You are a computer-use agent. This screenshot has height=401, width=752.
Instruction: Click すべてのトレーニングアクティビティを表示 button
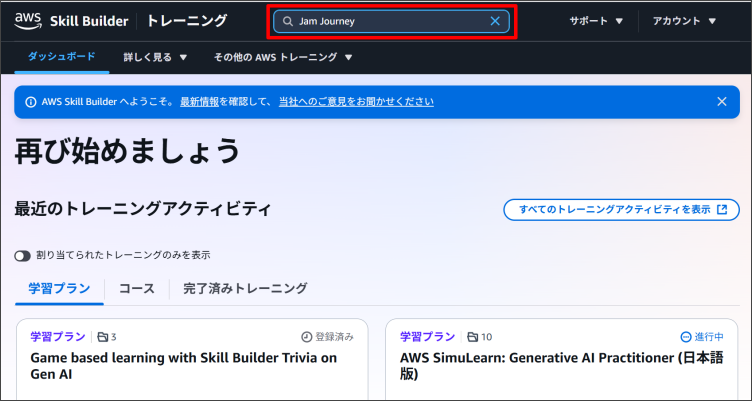coord(621,210)
